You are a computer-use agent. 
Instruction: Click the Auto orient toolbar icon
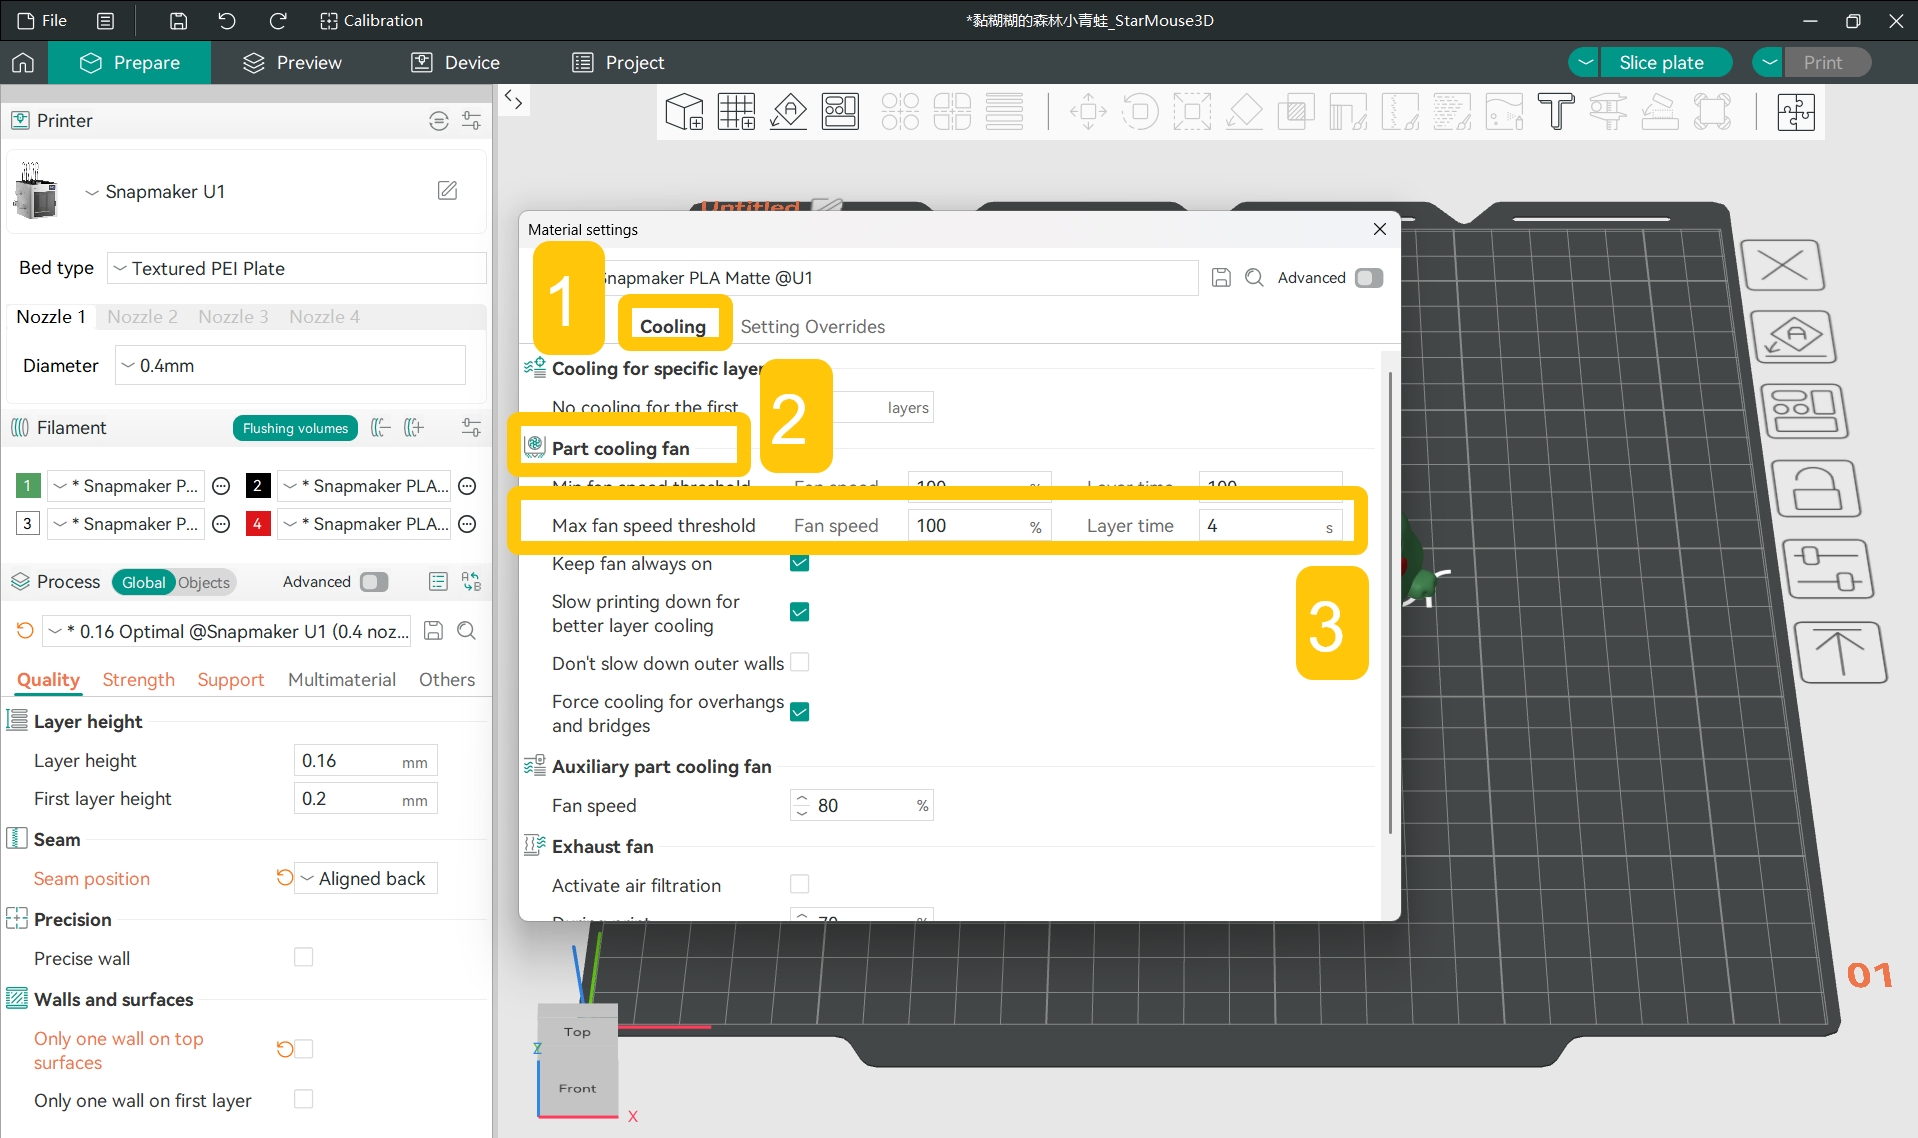pos(789,112)
